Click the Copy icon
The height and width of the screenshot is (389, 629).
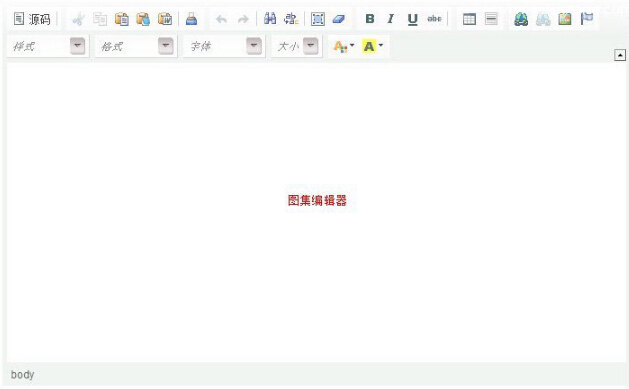tap(100, 19)
